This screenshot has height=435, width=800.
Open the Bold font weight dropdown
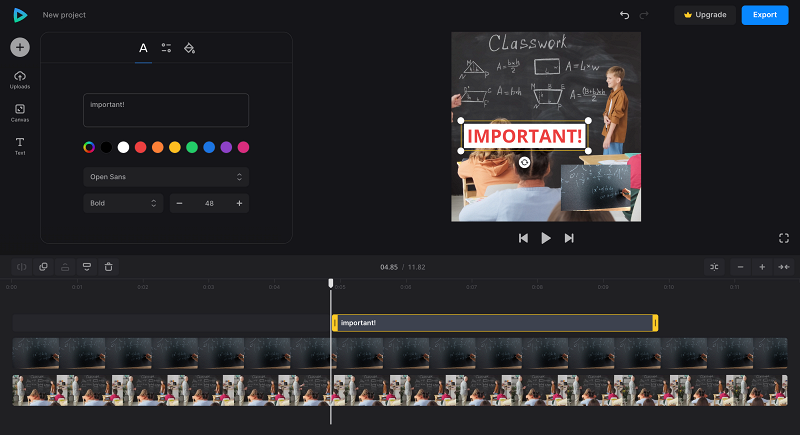pos(123,203)
